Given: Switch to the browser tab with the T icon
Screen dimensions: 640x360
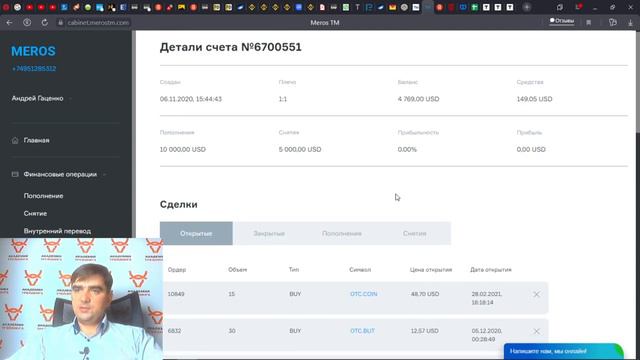Looking at the screenshot, I should click(x=358, y=7).
